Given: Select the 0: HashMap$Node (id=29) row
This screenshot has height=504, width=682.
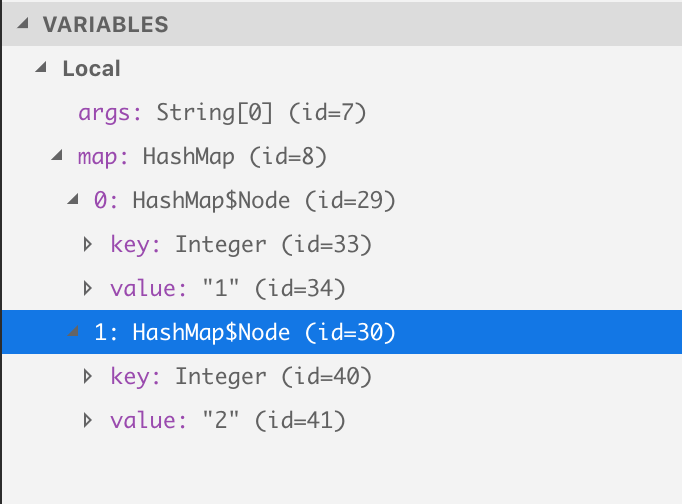Looking at the screenshot, I should [x=245, y=201].
